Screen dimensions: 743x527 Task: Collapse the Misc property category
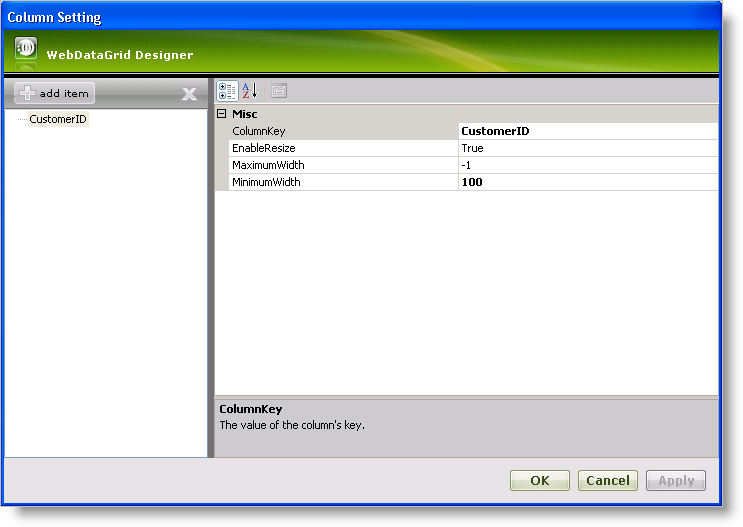[x=222, y=114]
